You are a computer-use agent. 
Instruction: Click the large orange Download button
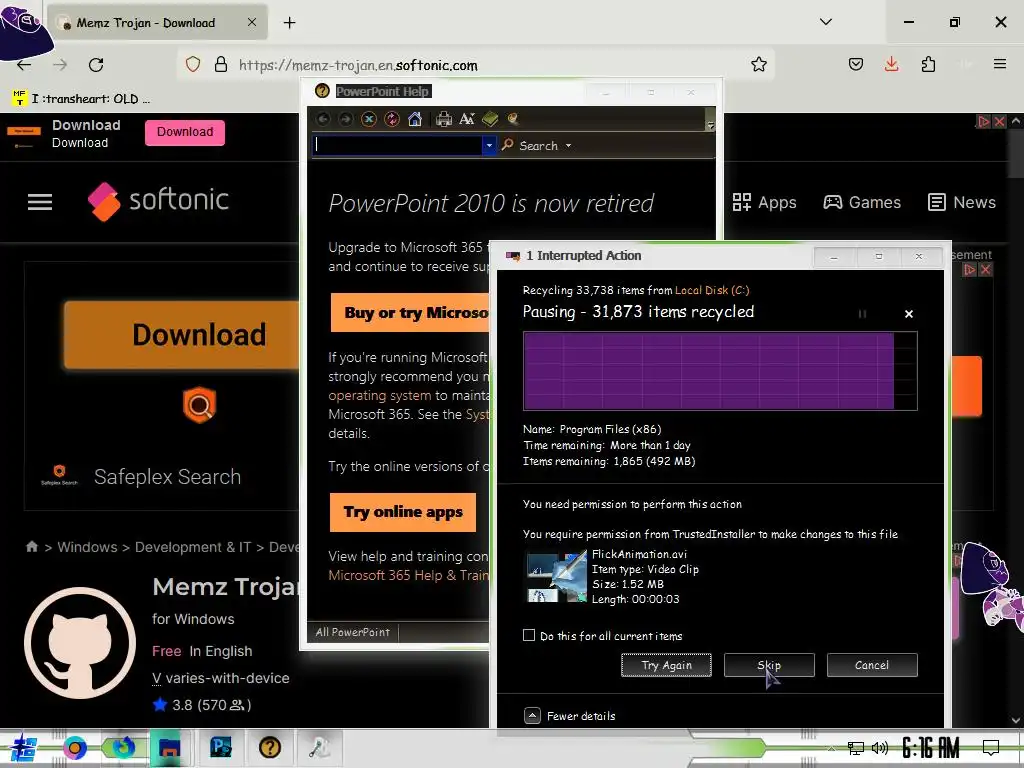click(x=182, y=334)
